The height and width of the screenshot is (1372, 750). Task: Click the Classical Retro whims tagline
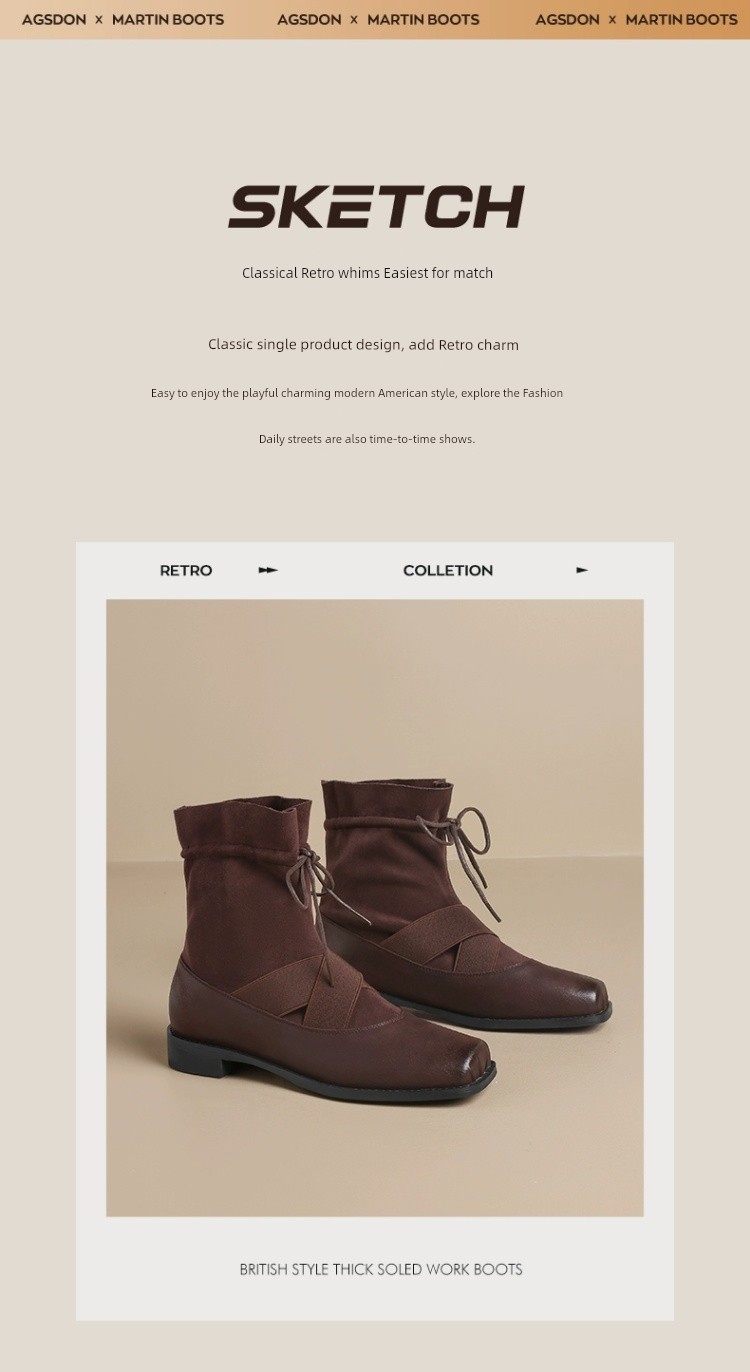[367, 273]
